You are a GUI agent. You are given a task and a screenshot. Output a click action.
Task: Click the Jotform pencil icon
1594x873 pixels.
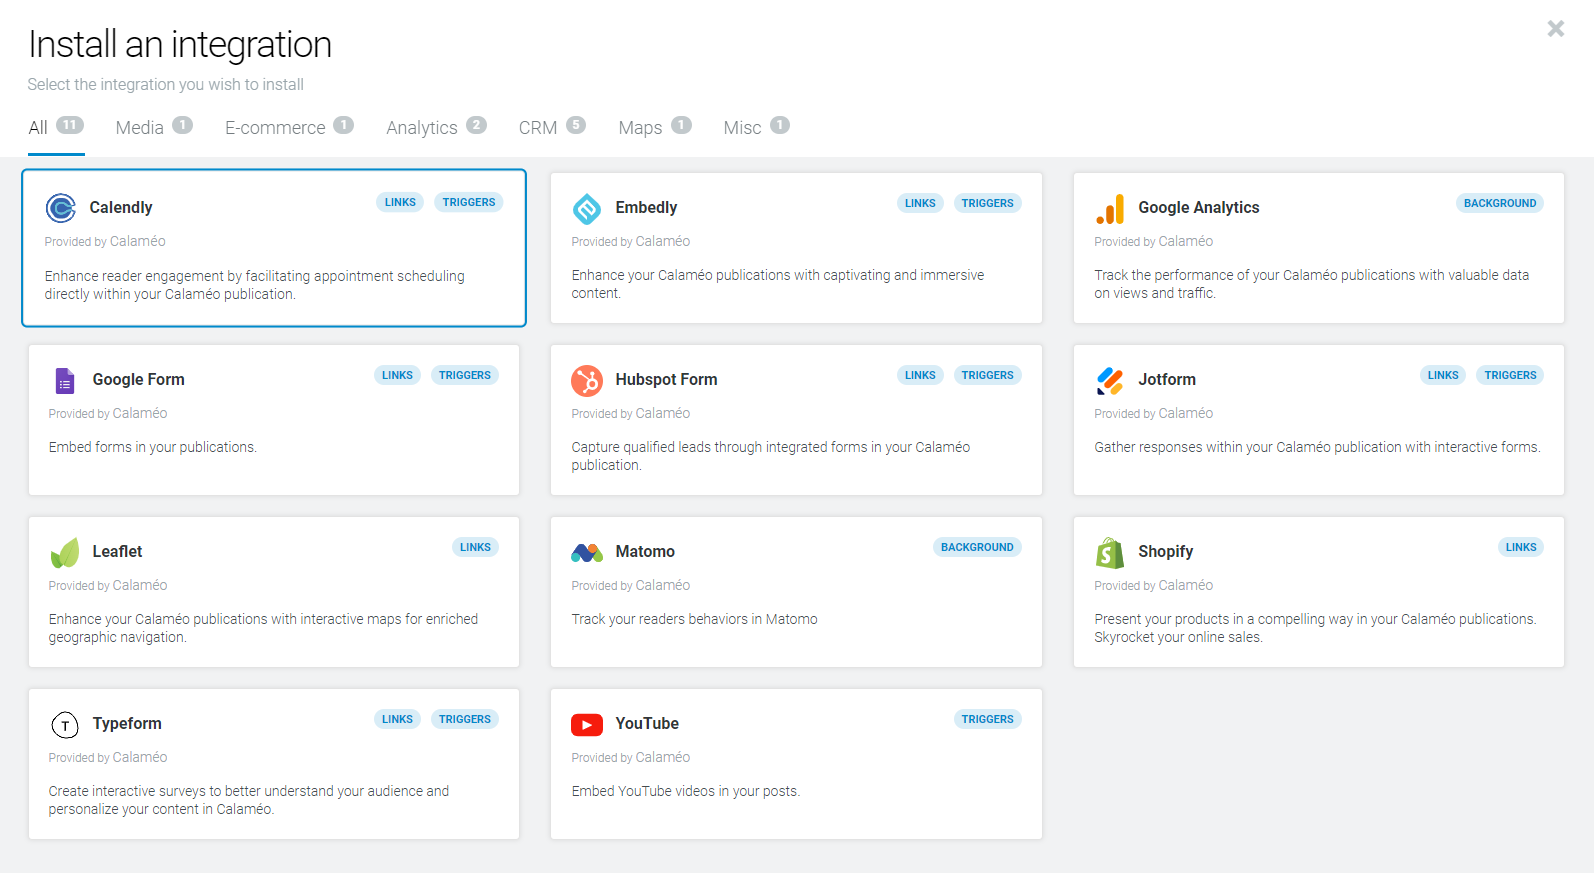(1110, 380)
